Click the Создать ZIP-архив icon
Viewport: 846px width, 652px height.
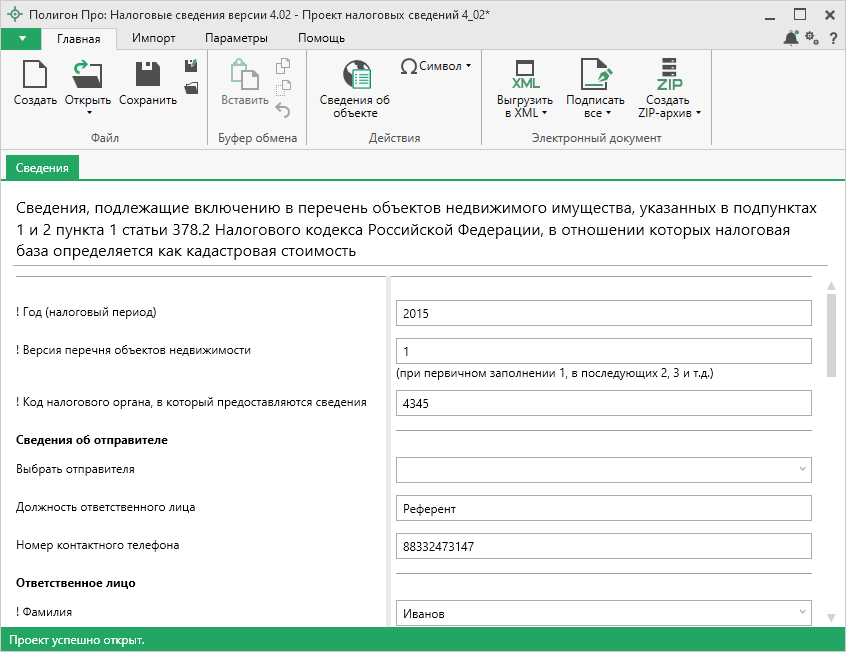(668, 75)
